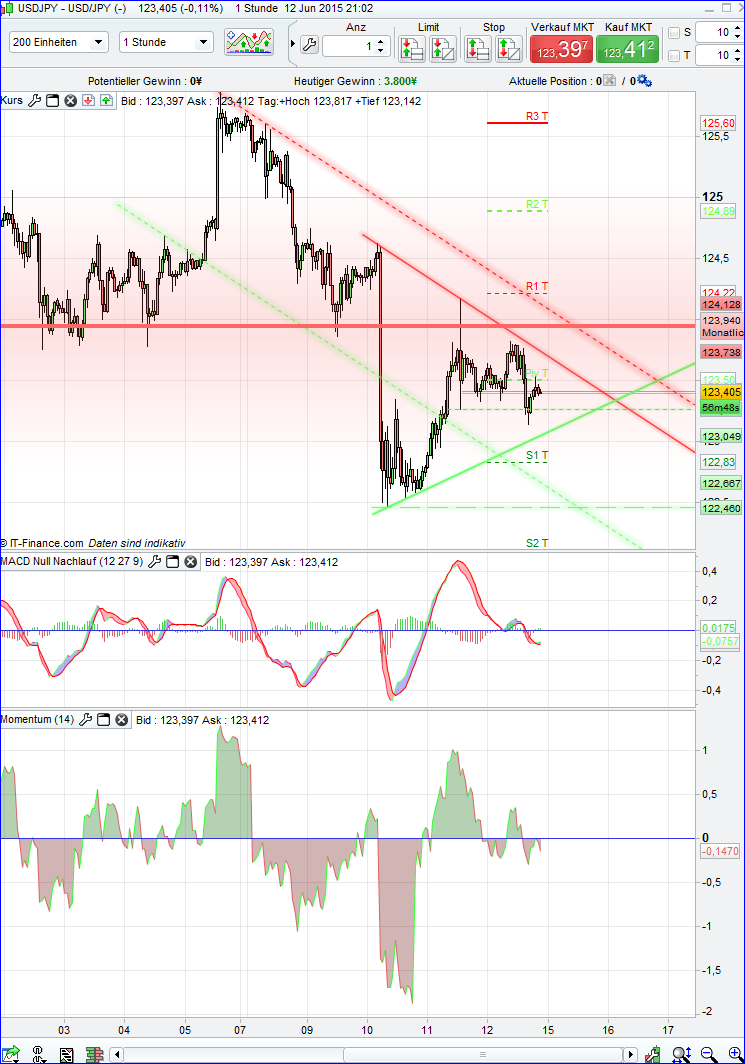
Task: Click the 122,460 price level label
Action: pos(721,508)
